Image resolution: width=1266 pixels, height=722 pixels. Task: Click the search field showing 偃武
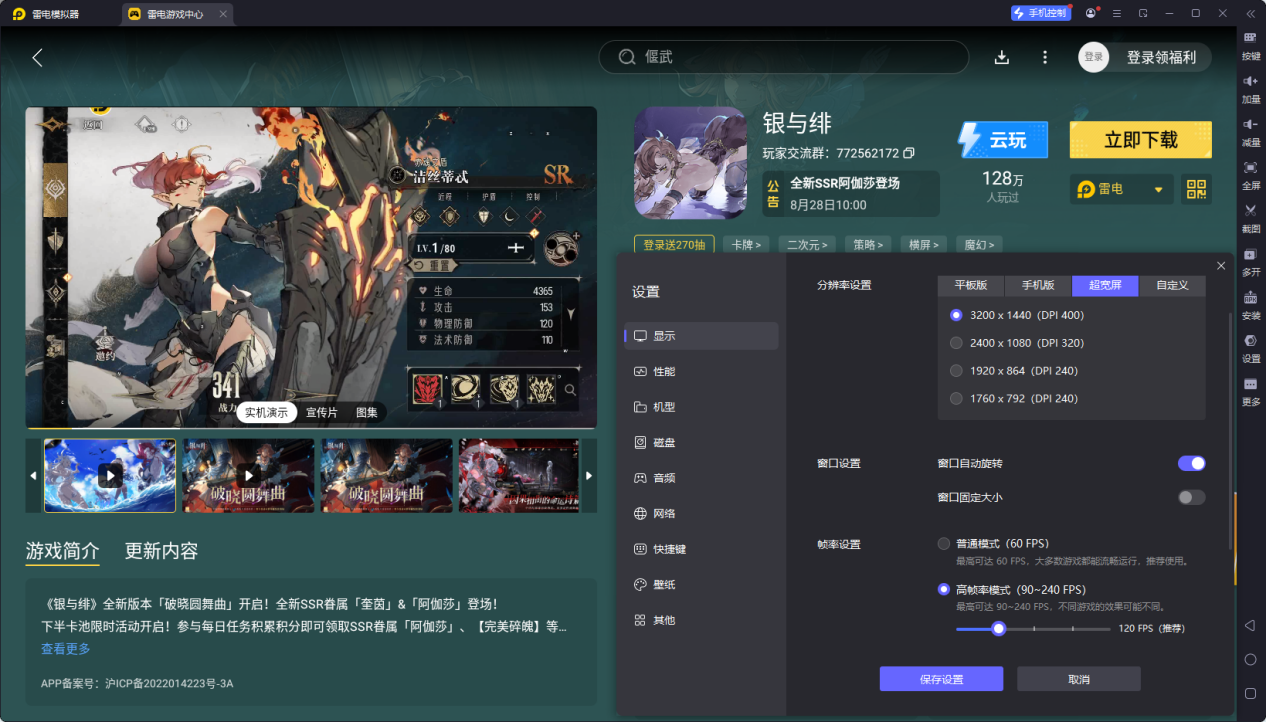tap(784, 57)
